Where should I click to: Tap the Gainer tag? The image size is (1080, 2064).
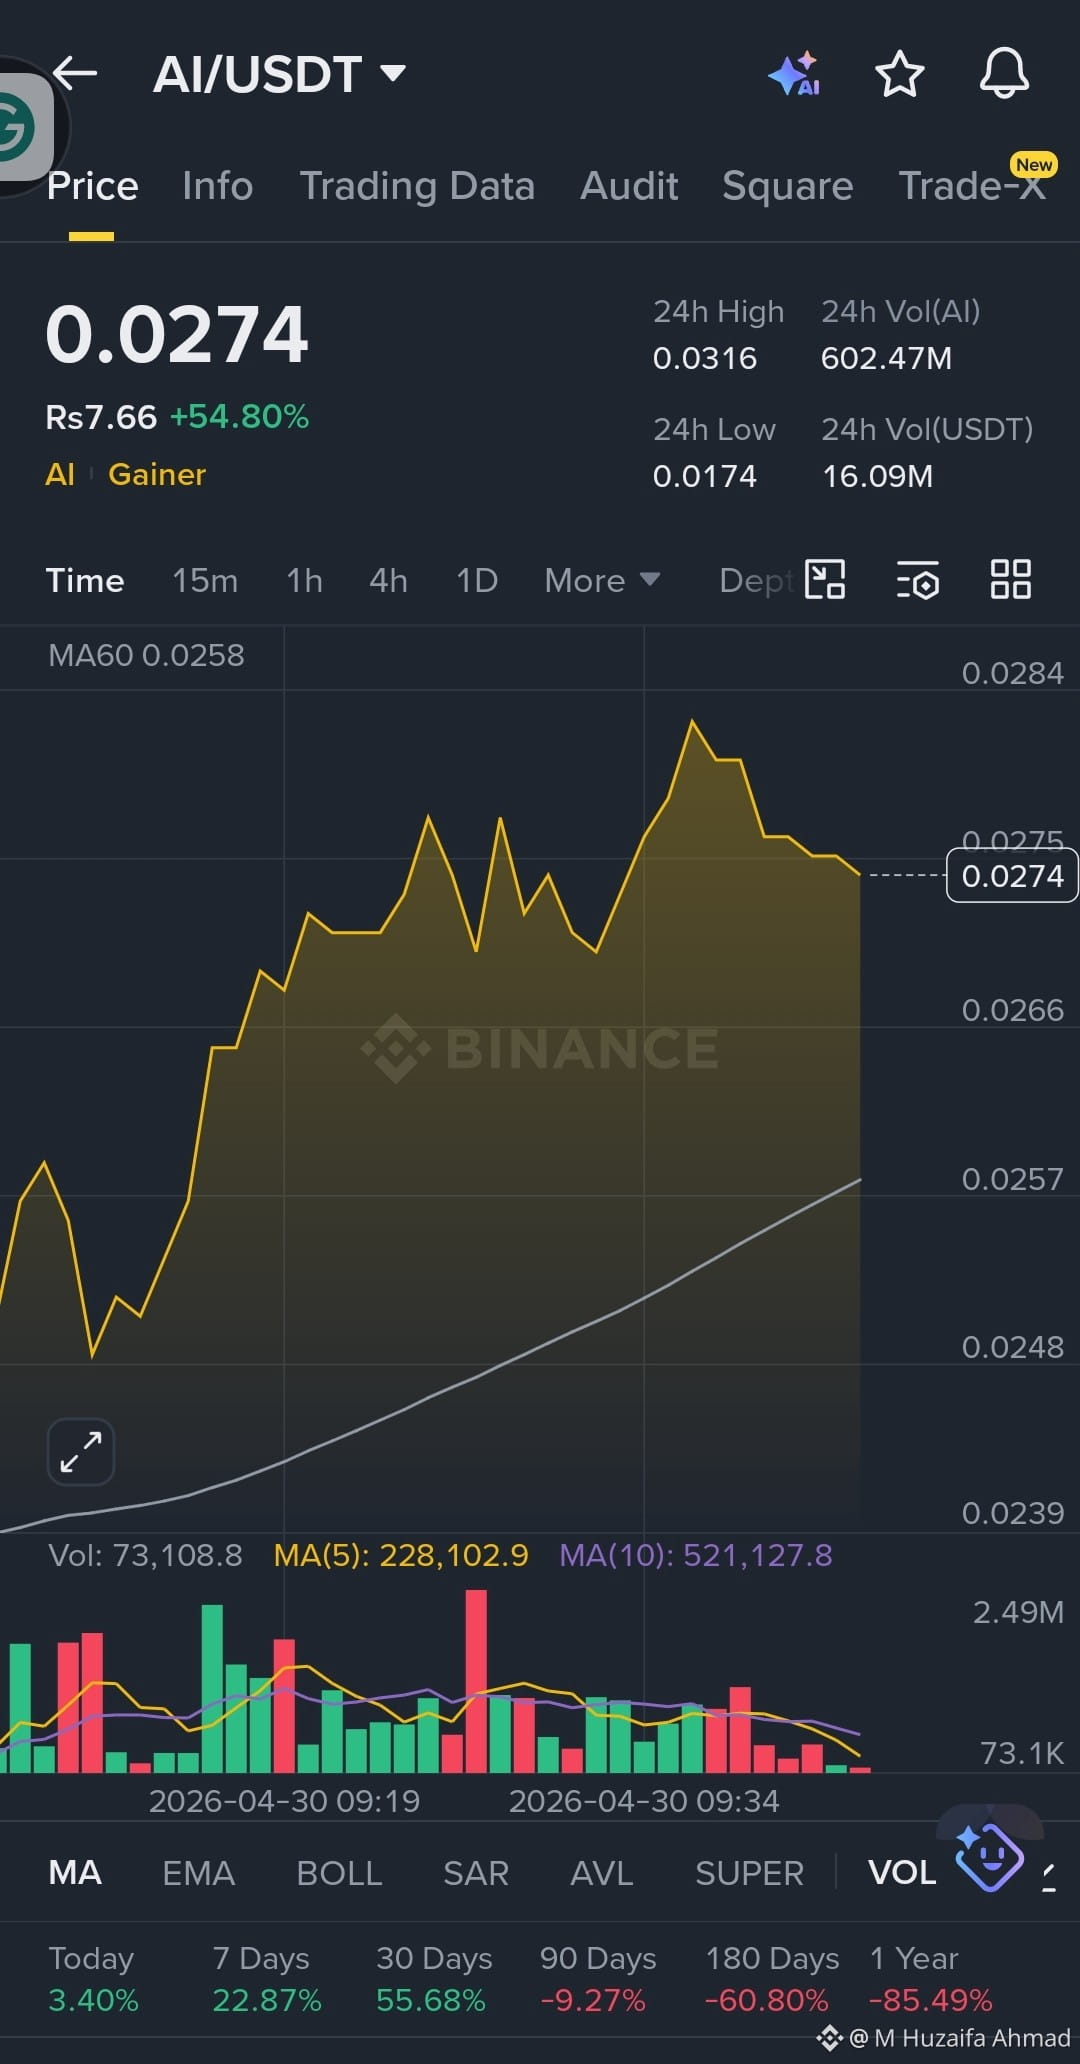click(x=157, y=474)
